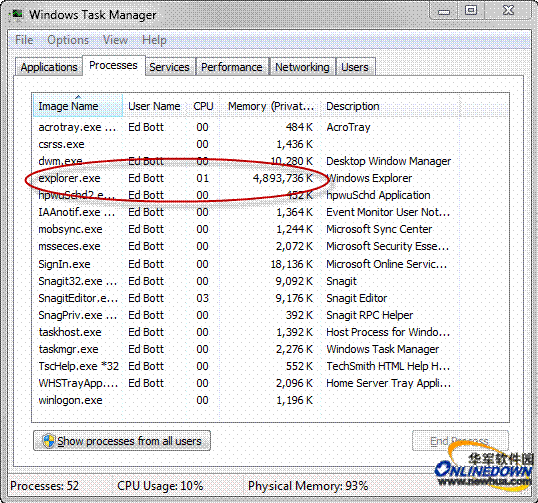Switch to the Applications tab
This screenshot has height=503, width=538.
point(49,67)
